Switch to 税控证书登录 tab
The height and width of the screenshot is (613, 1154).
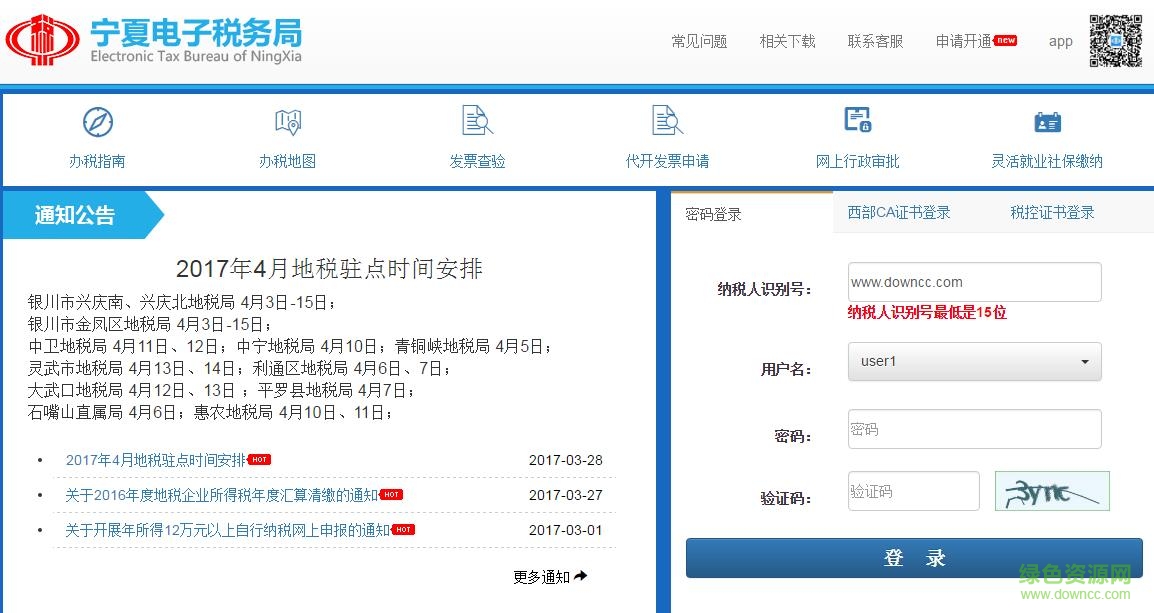tap(1052, 212)
